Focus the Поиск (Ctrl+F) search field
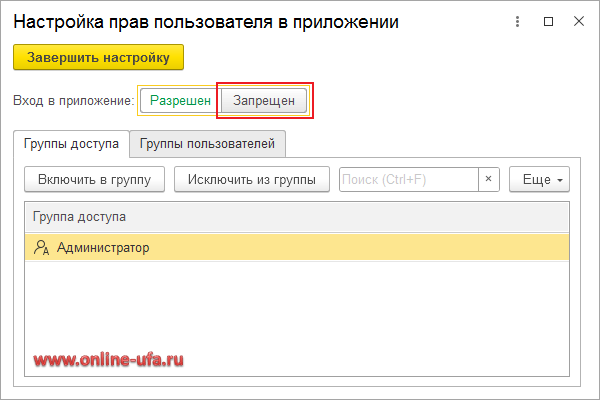Screen dimensions: 600x400 tap(408, 180)
